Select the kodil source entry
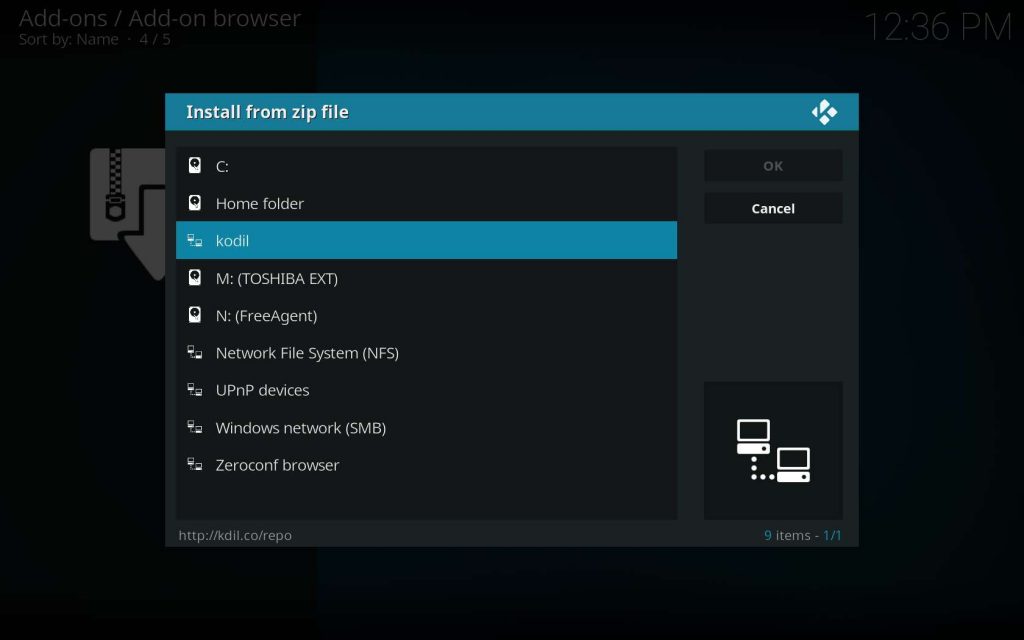This screenshot has height=640, width=1024. click(426, 241)
